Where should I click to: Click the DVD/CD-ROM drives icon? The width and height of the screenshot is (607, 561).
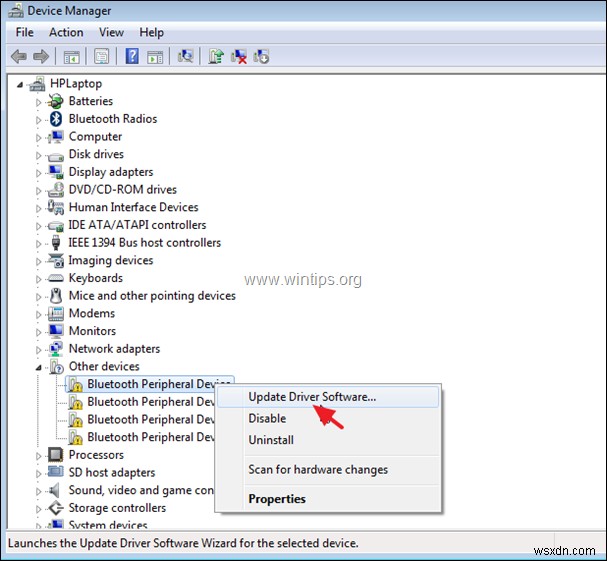pos(56,190)
